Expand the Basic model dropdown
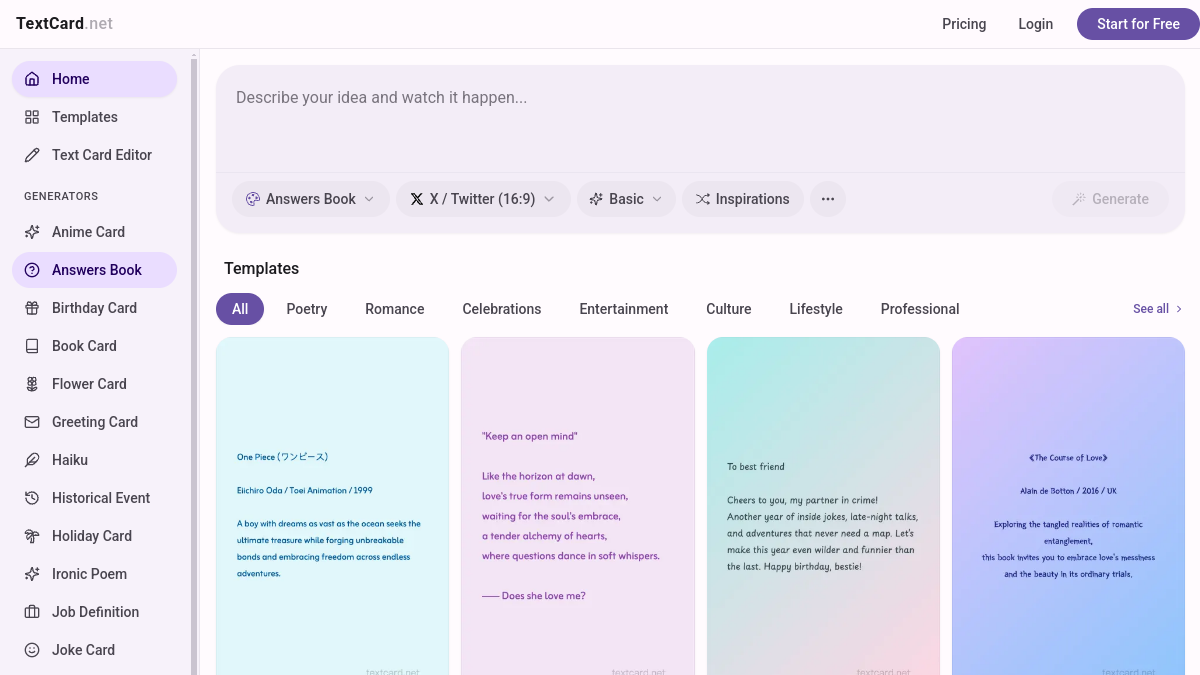Image resolution: width=1200 pixels, height=675 pixels. click(x=626, y=199)
